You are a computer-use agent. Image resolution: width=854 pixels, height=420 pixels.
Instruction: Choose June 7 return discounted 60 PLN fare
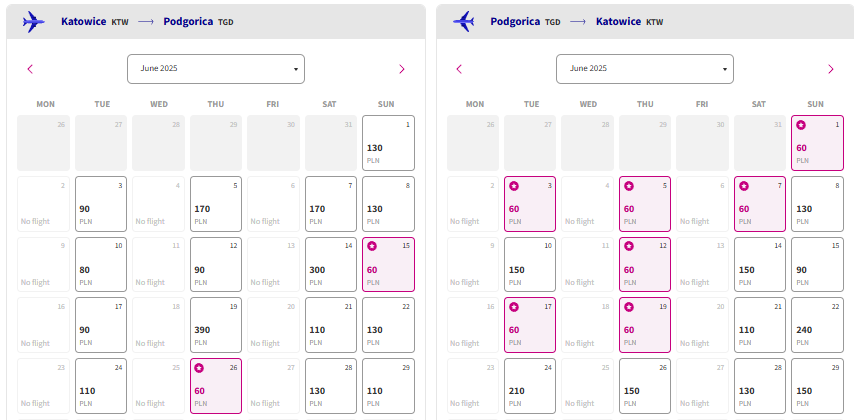760,204
